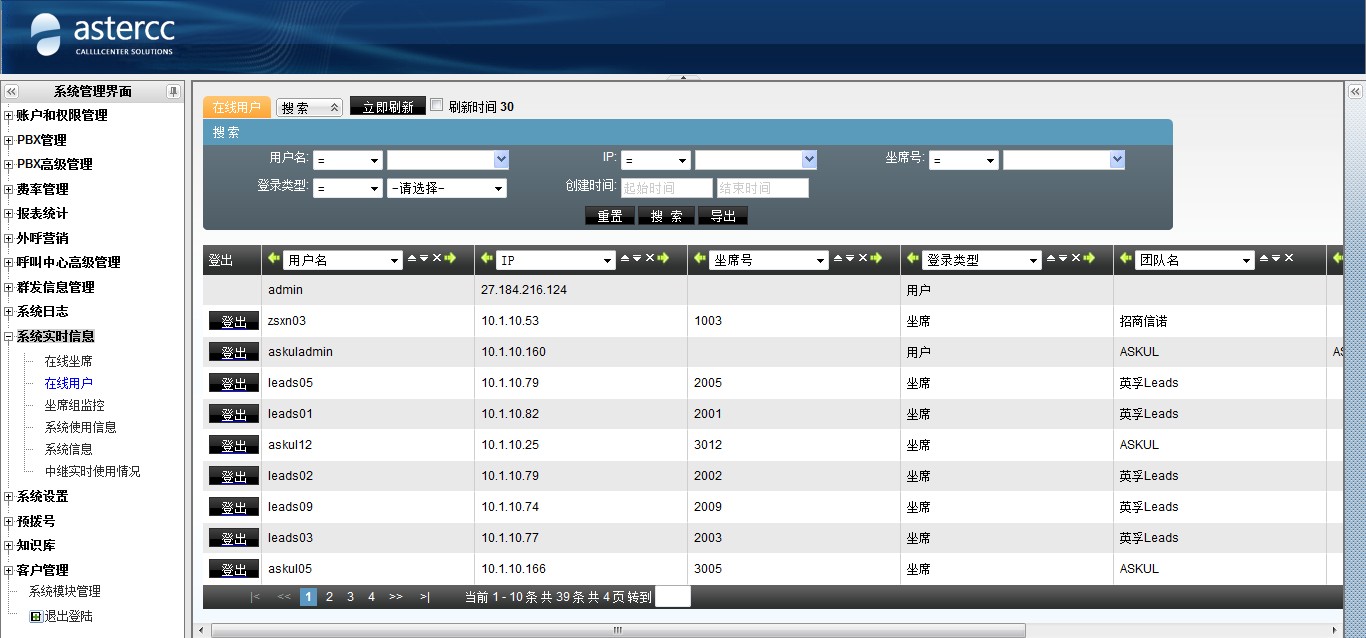Log out user zsxn03 with the 登出 button
The width and height of the screenshot is (1366, 638).
pos(233,321)
